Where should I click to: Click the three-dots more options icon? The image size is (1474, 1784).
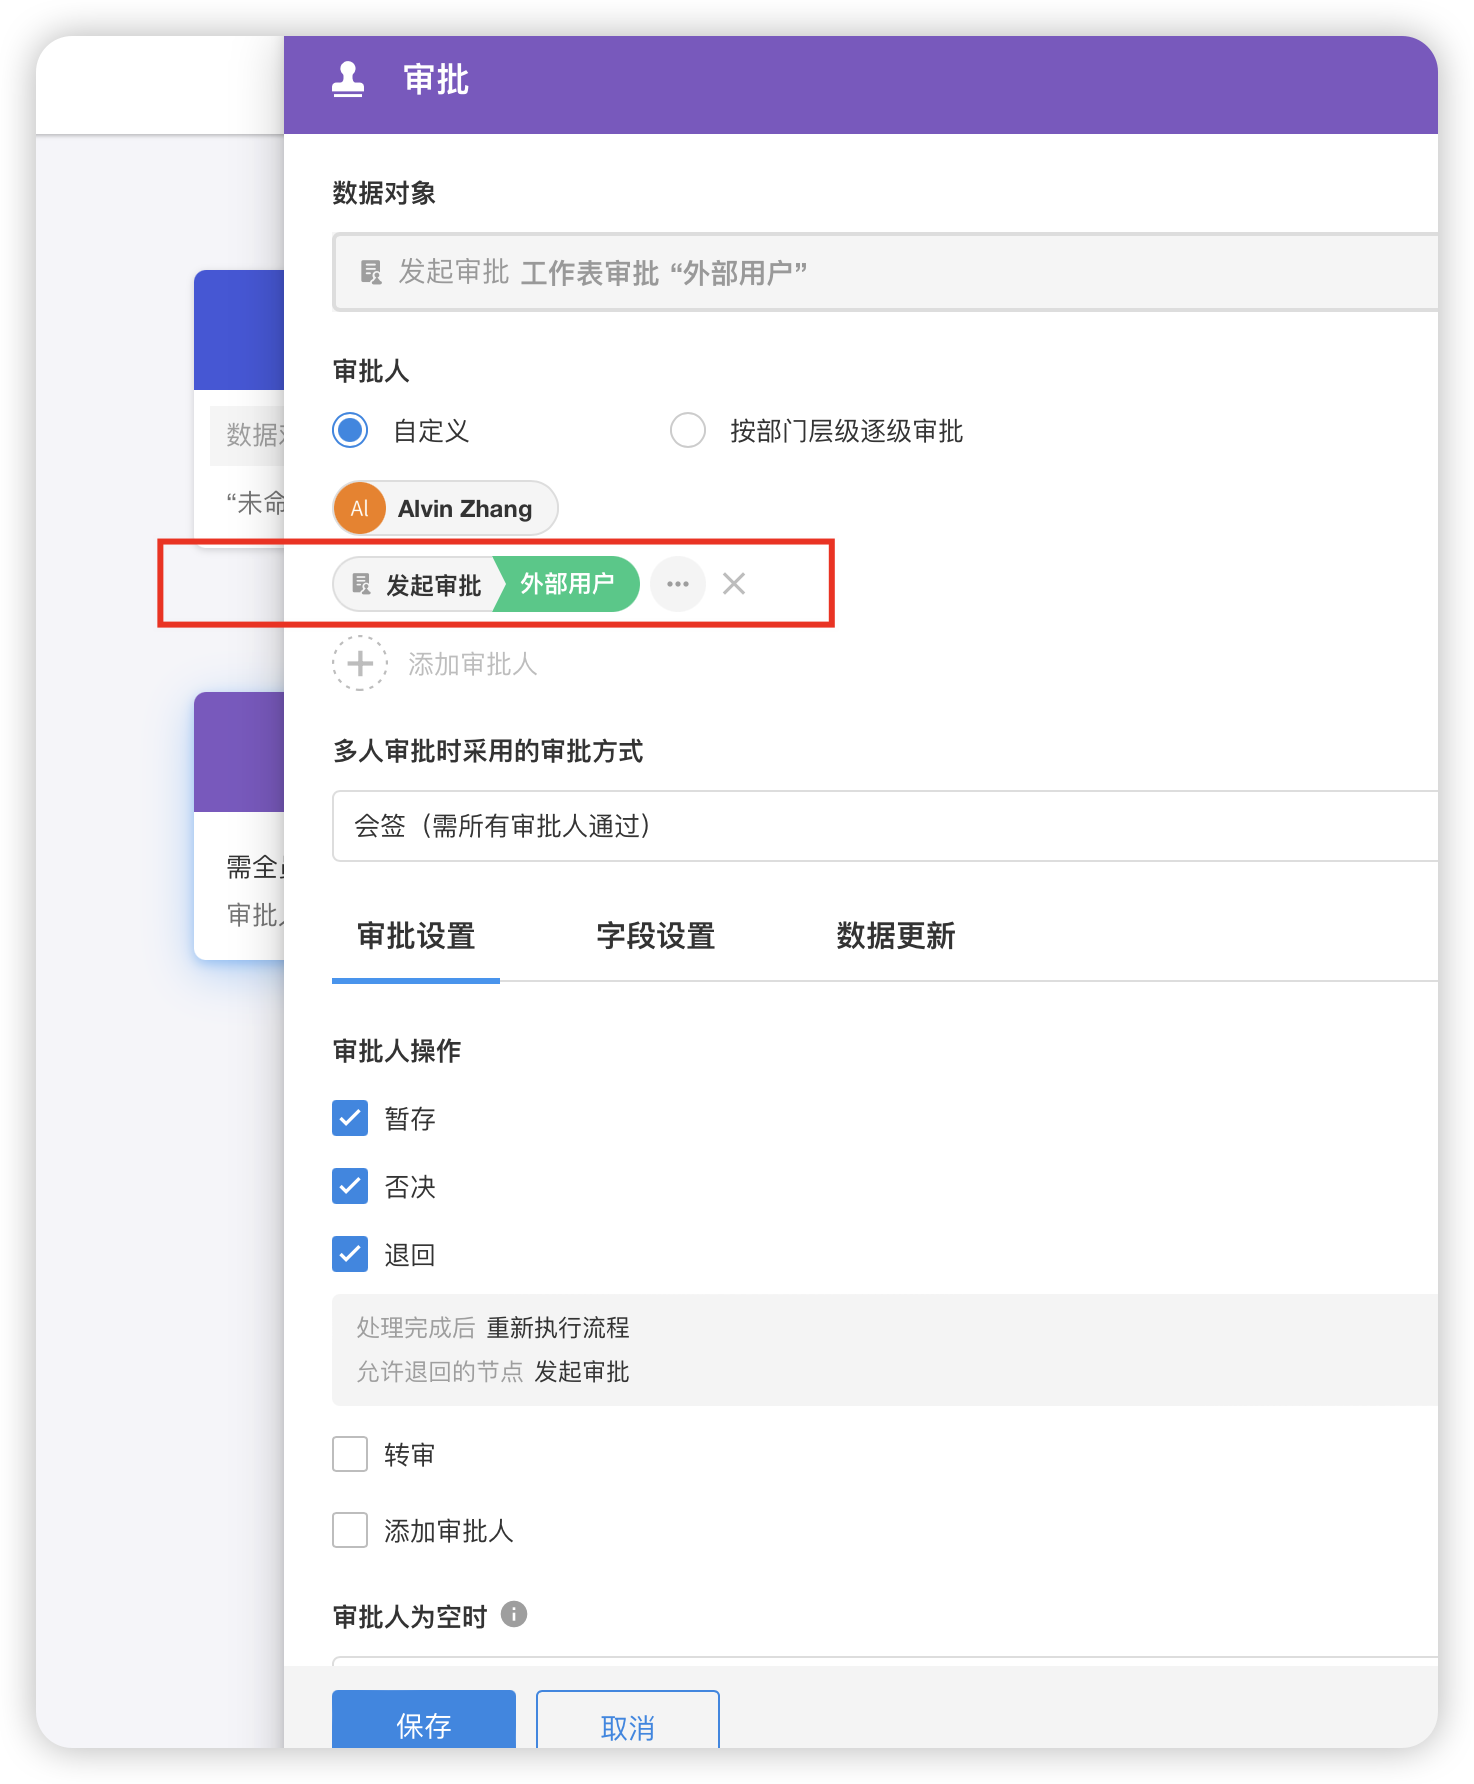coord(678,584)
